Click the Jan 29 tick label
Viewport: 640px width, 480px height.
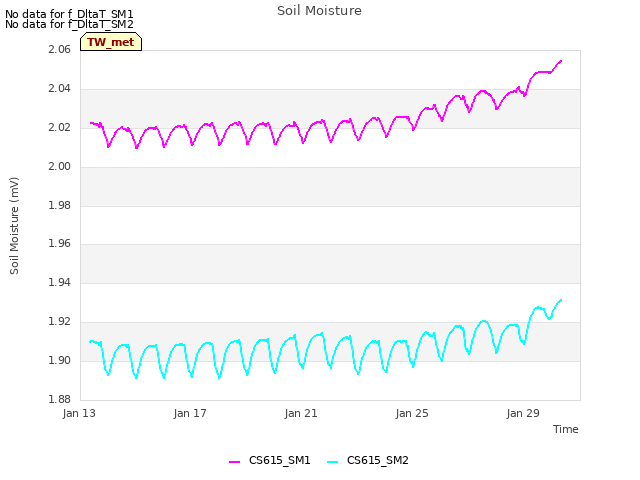(523, 413)
